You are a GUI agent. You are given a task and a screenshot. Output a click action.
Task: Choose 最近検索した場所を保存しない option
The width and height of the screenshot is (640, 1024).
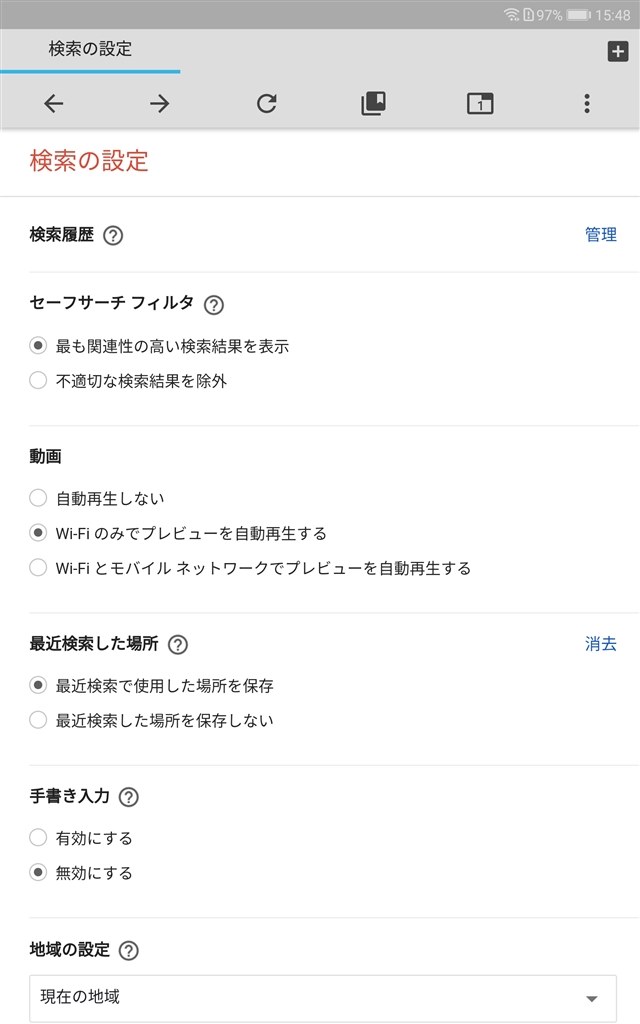click(38, 720)
